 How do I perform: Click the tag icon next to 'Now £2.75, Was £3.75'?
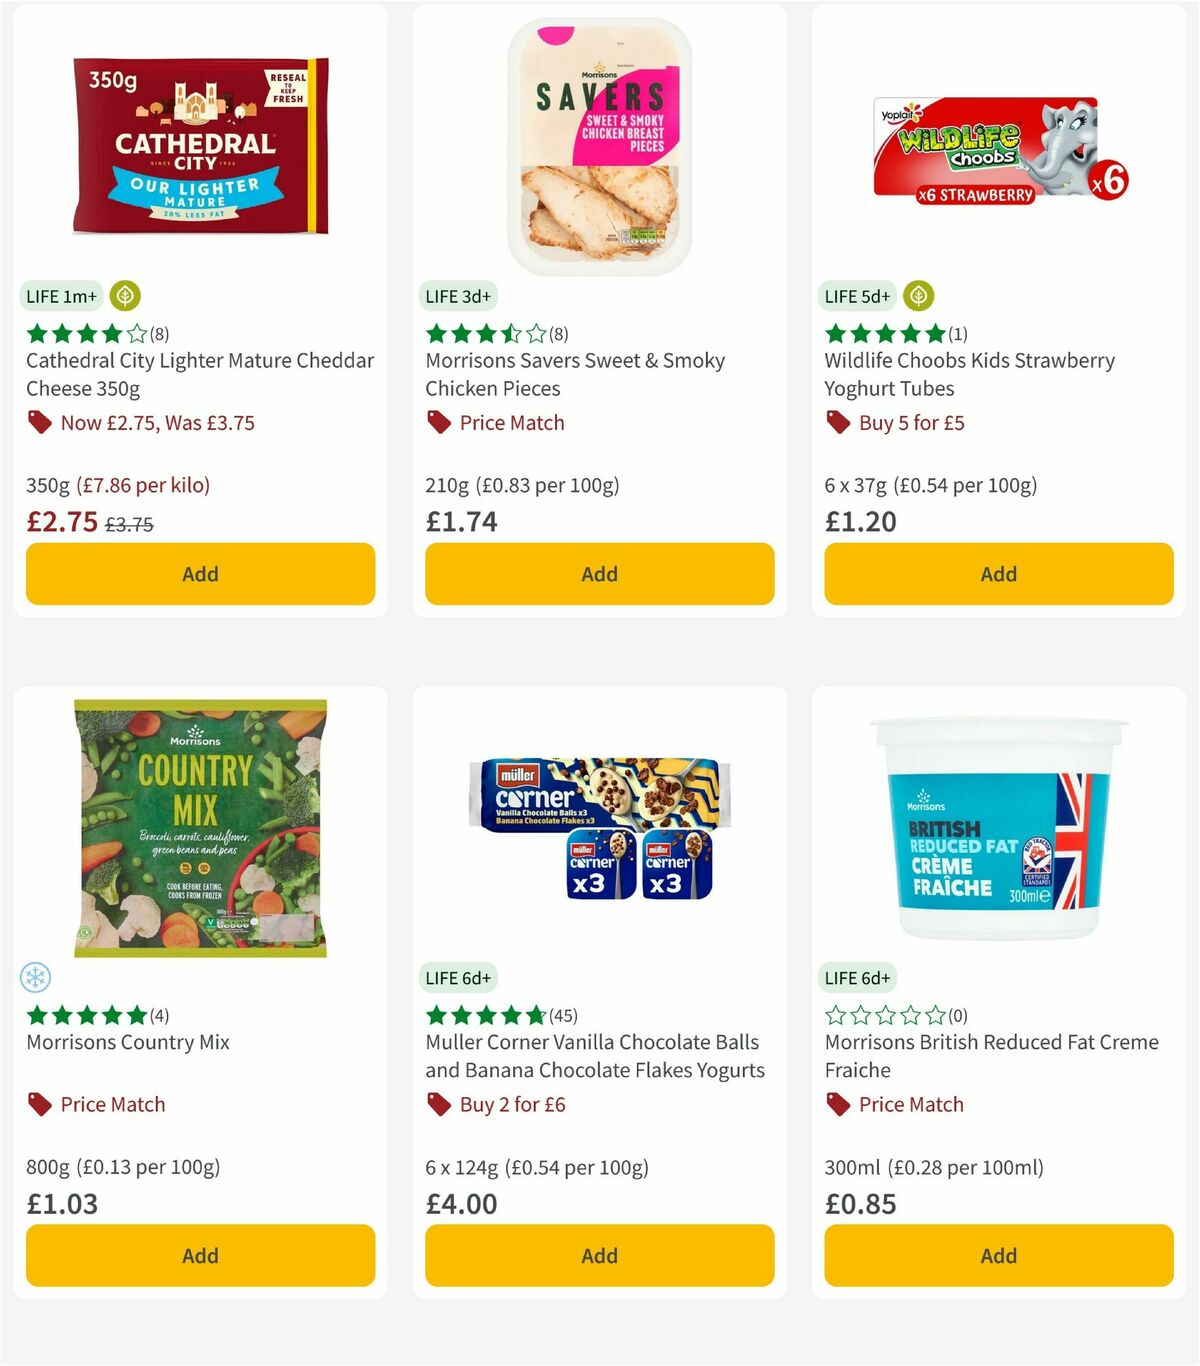(39, 423)
